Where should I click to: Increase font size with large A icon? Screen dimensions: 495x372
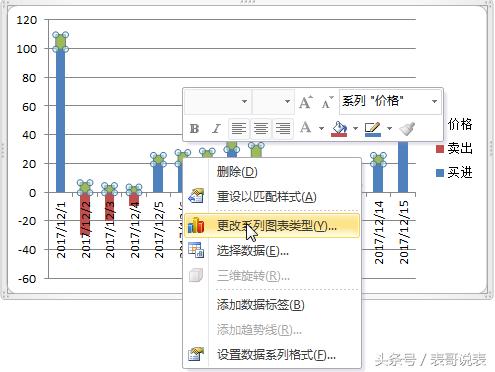pos(306,102)
